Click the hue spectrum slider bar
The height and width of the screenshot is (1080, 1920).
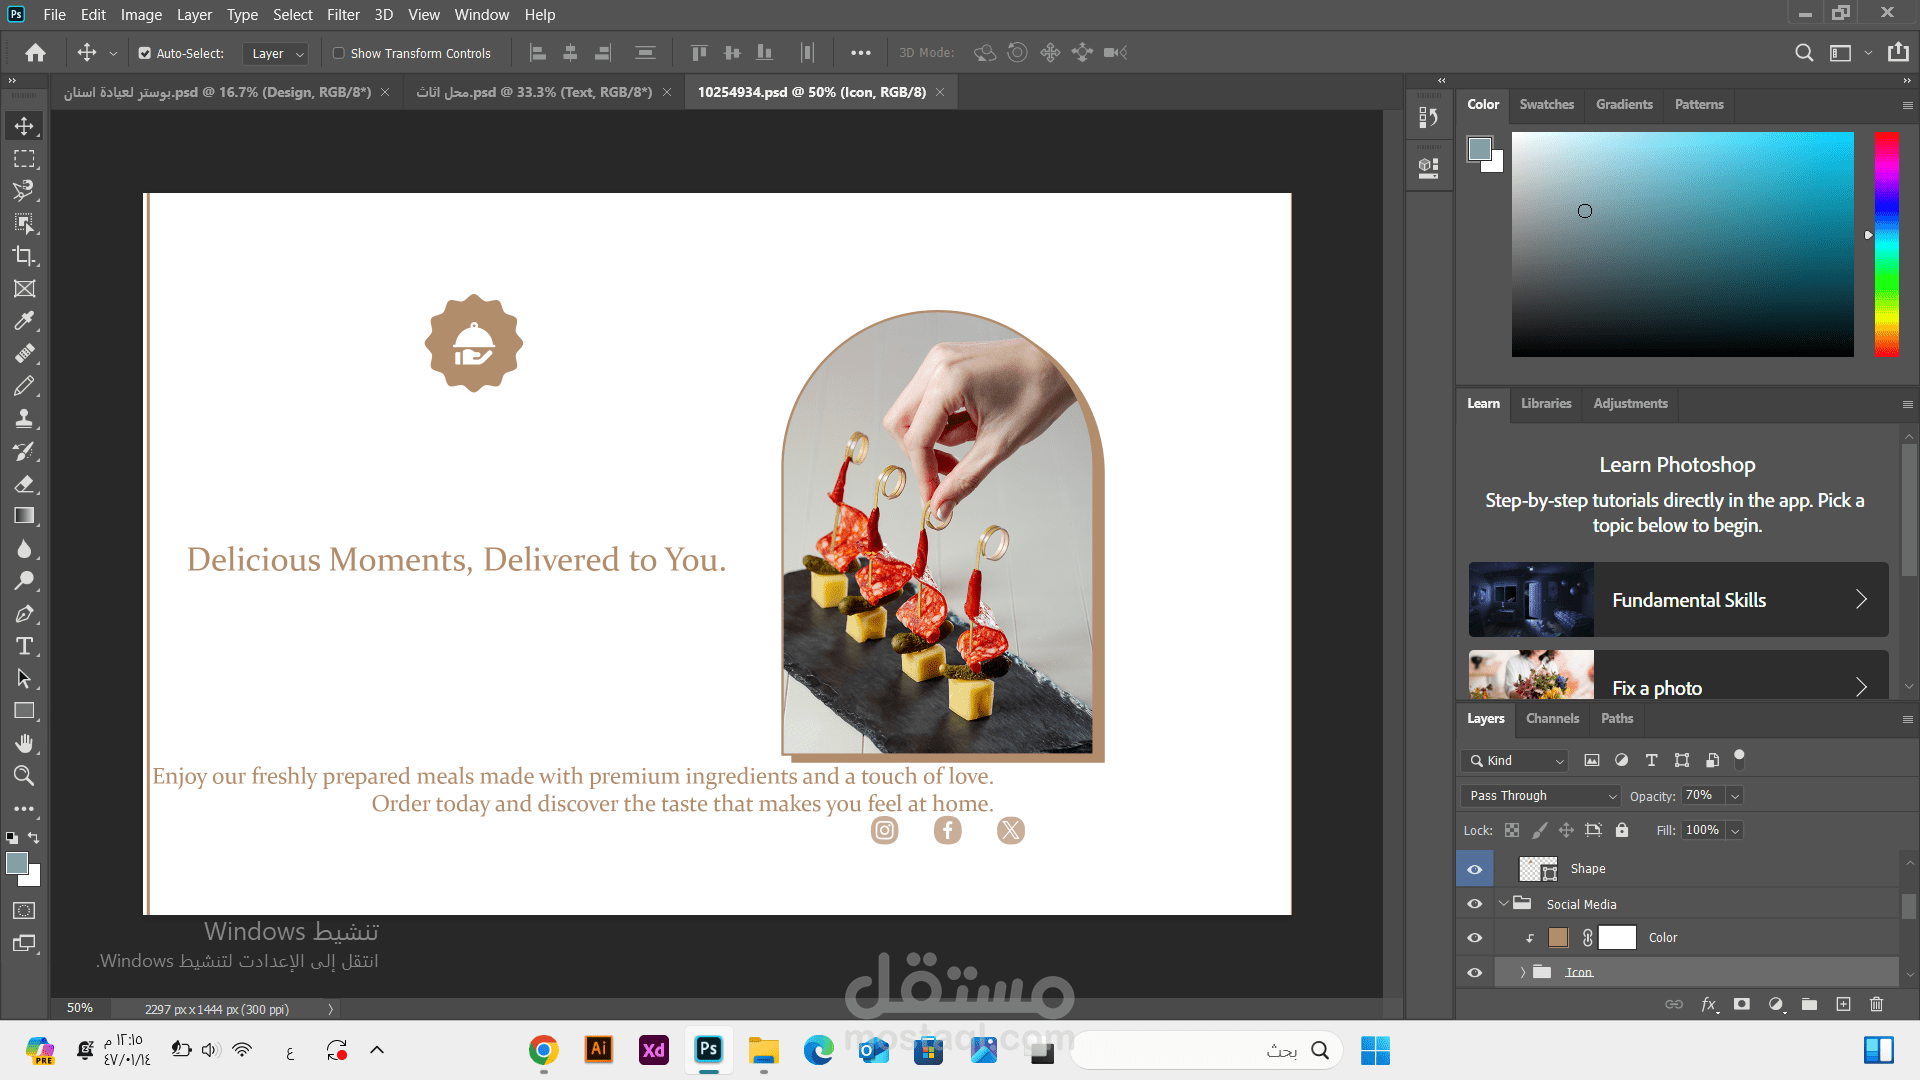point(1887,244)
